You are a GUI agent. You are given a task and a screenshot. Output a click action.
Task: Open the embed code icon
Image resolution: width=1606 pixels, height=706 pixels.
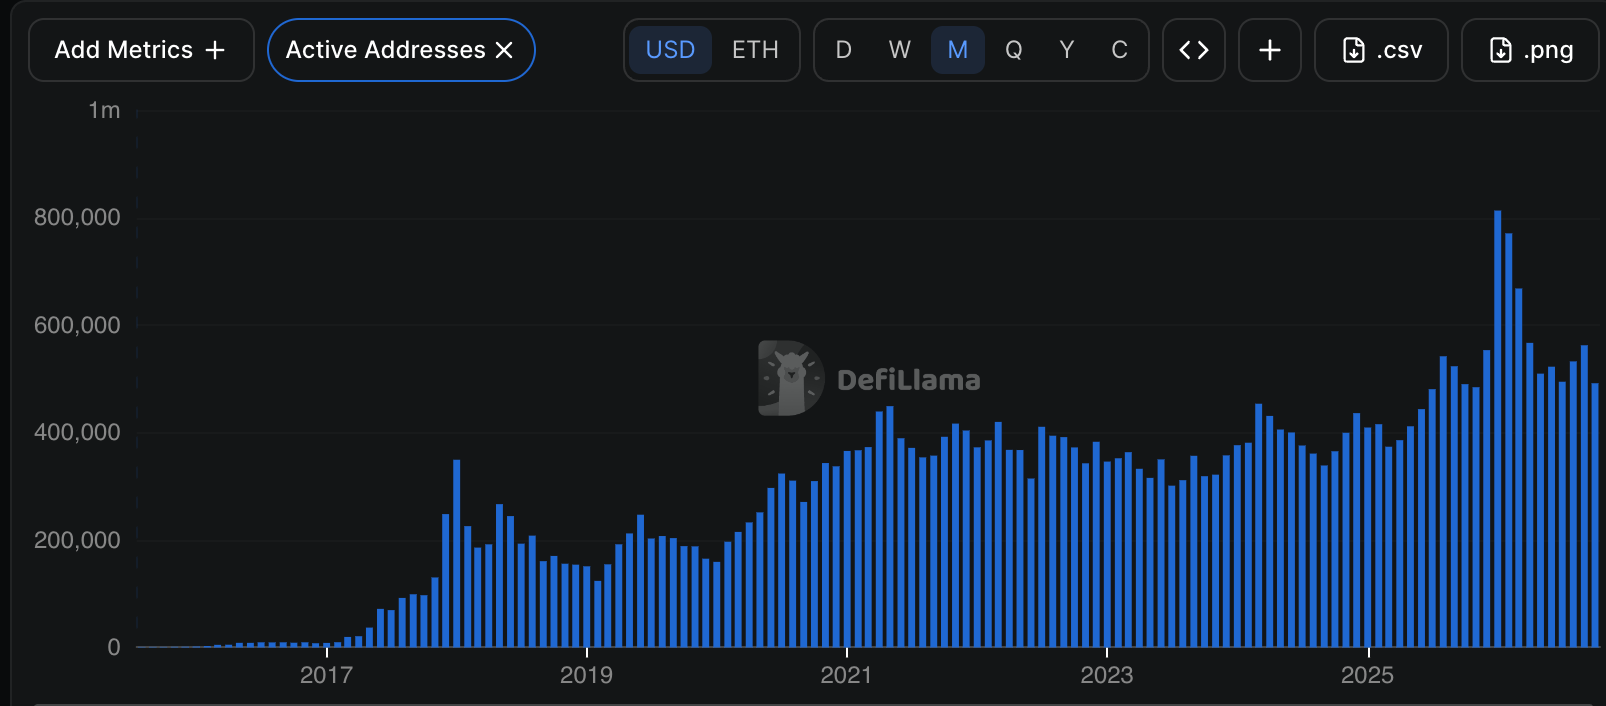(x=1194, y=50)
